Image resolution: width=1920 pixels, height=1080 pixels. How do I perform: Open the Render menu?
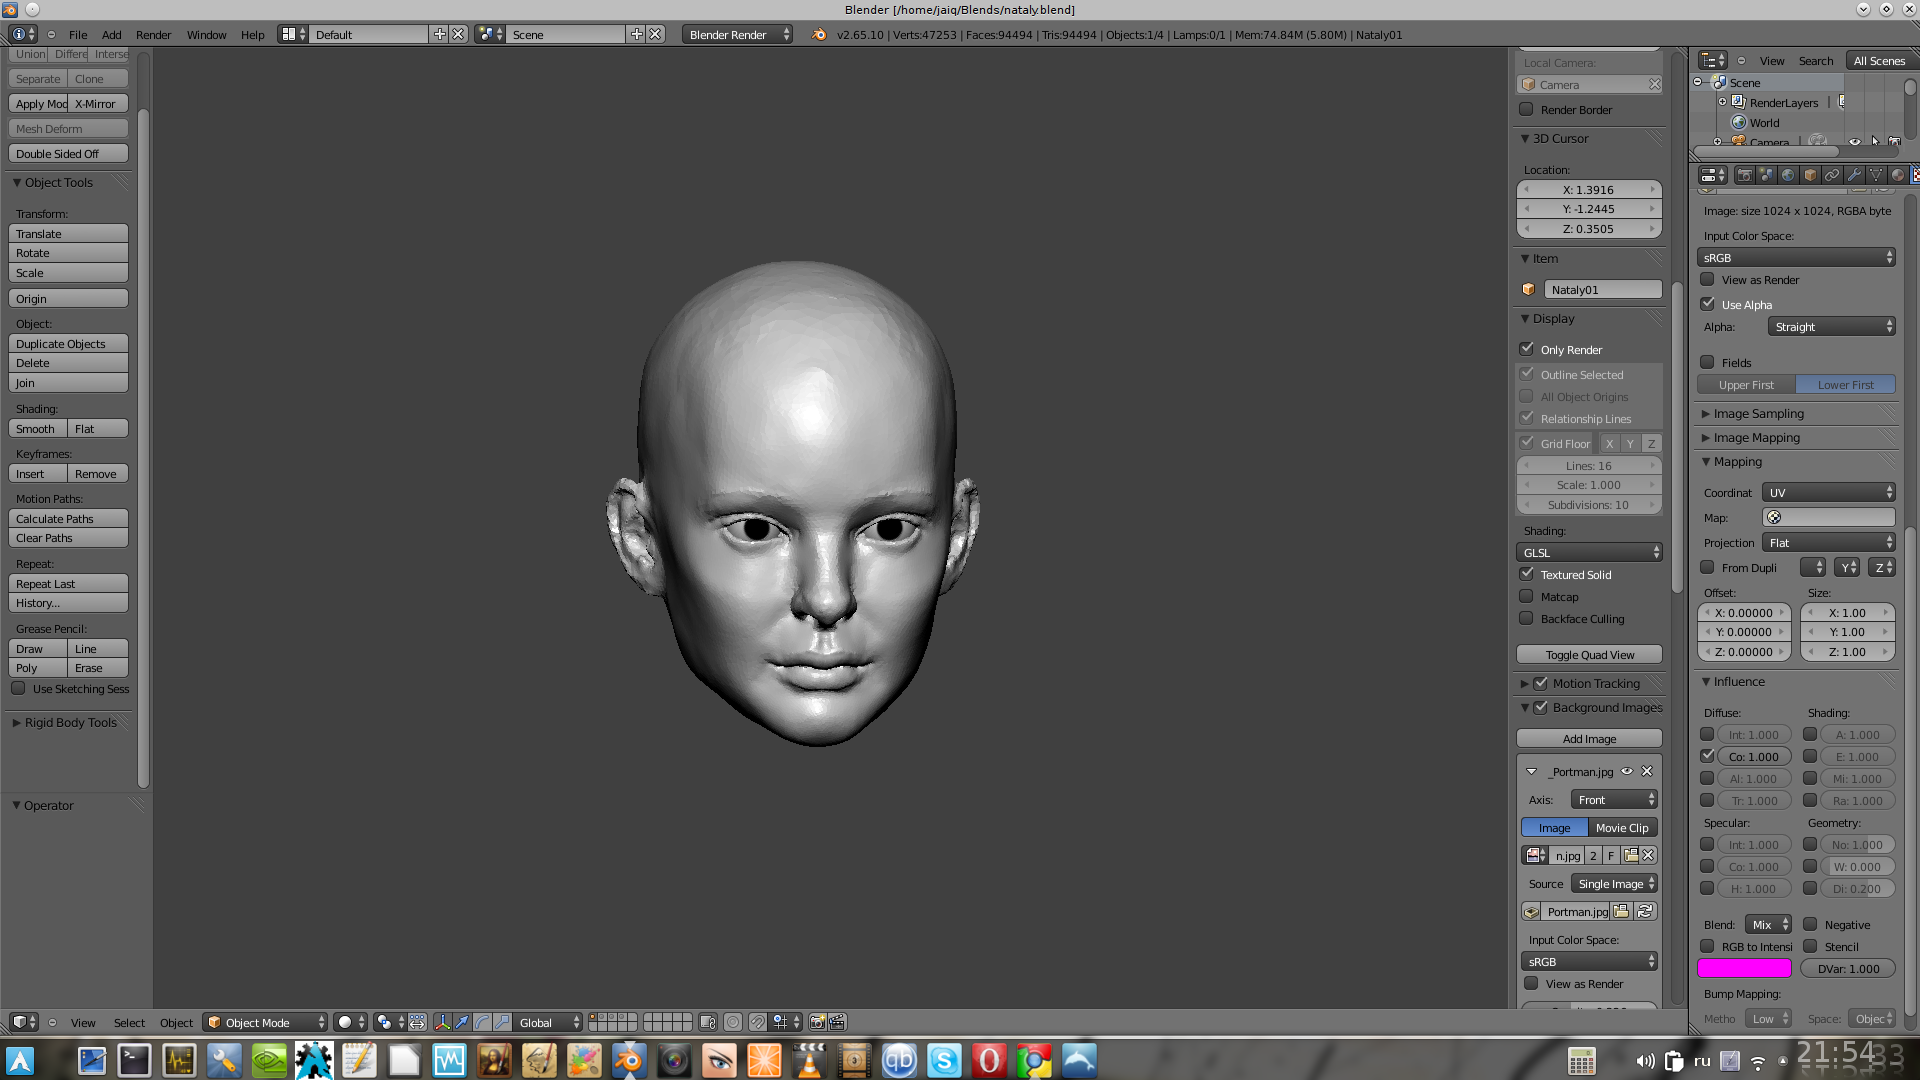(153, 35)
